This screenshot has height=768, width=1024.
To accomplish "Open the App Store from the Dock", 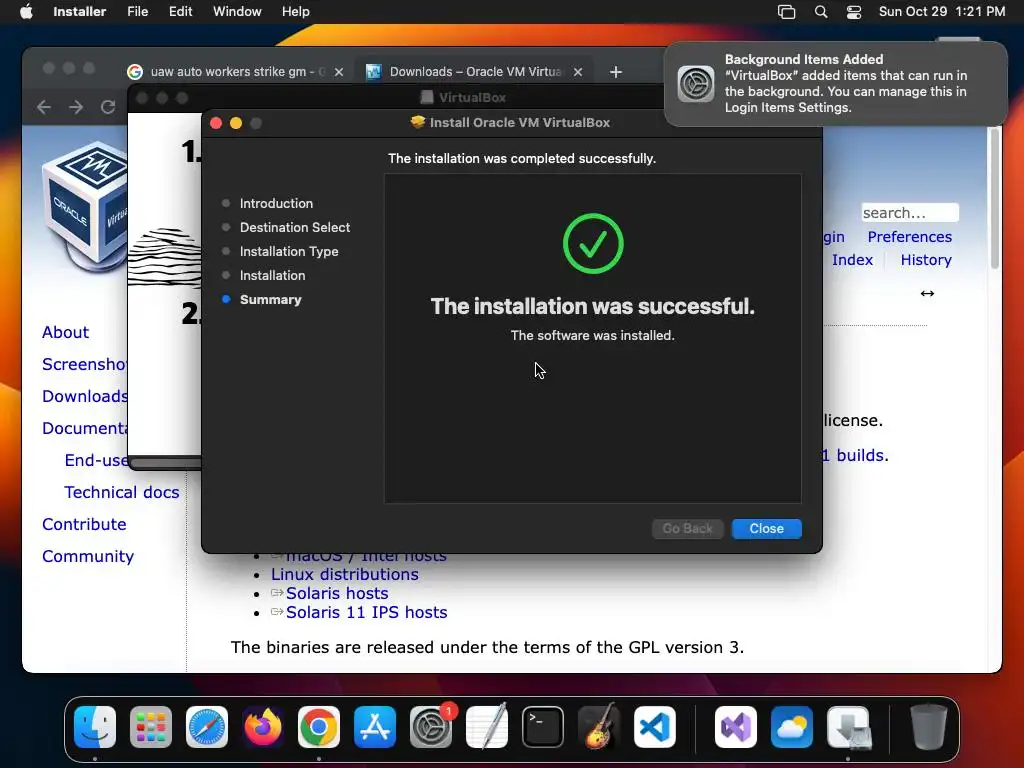I will click(375, 727).
